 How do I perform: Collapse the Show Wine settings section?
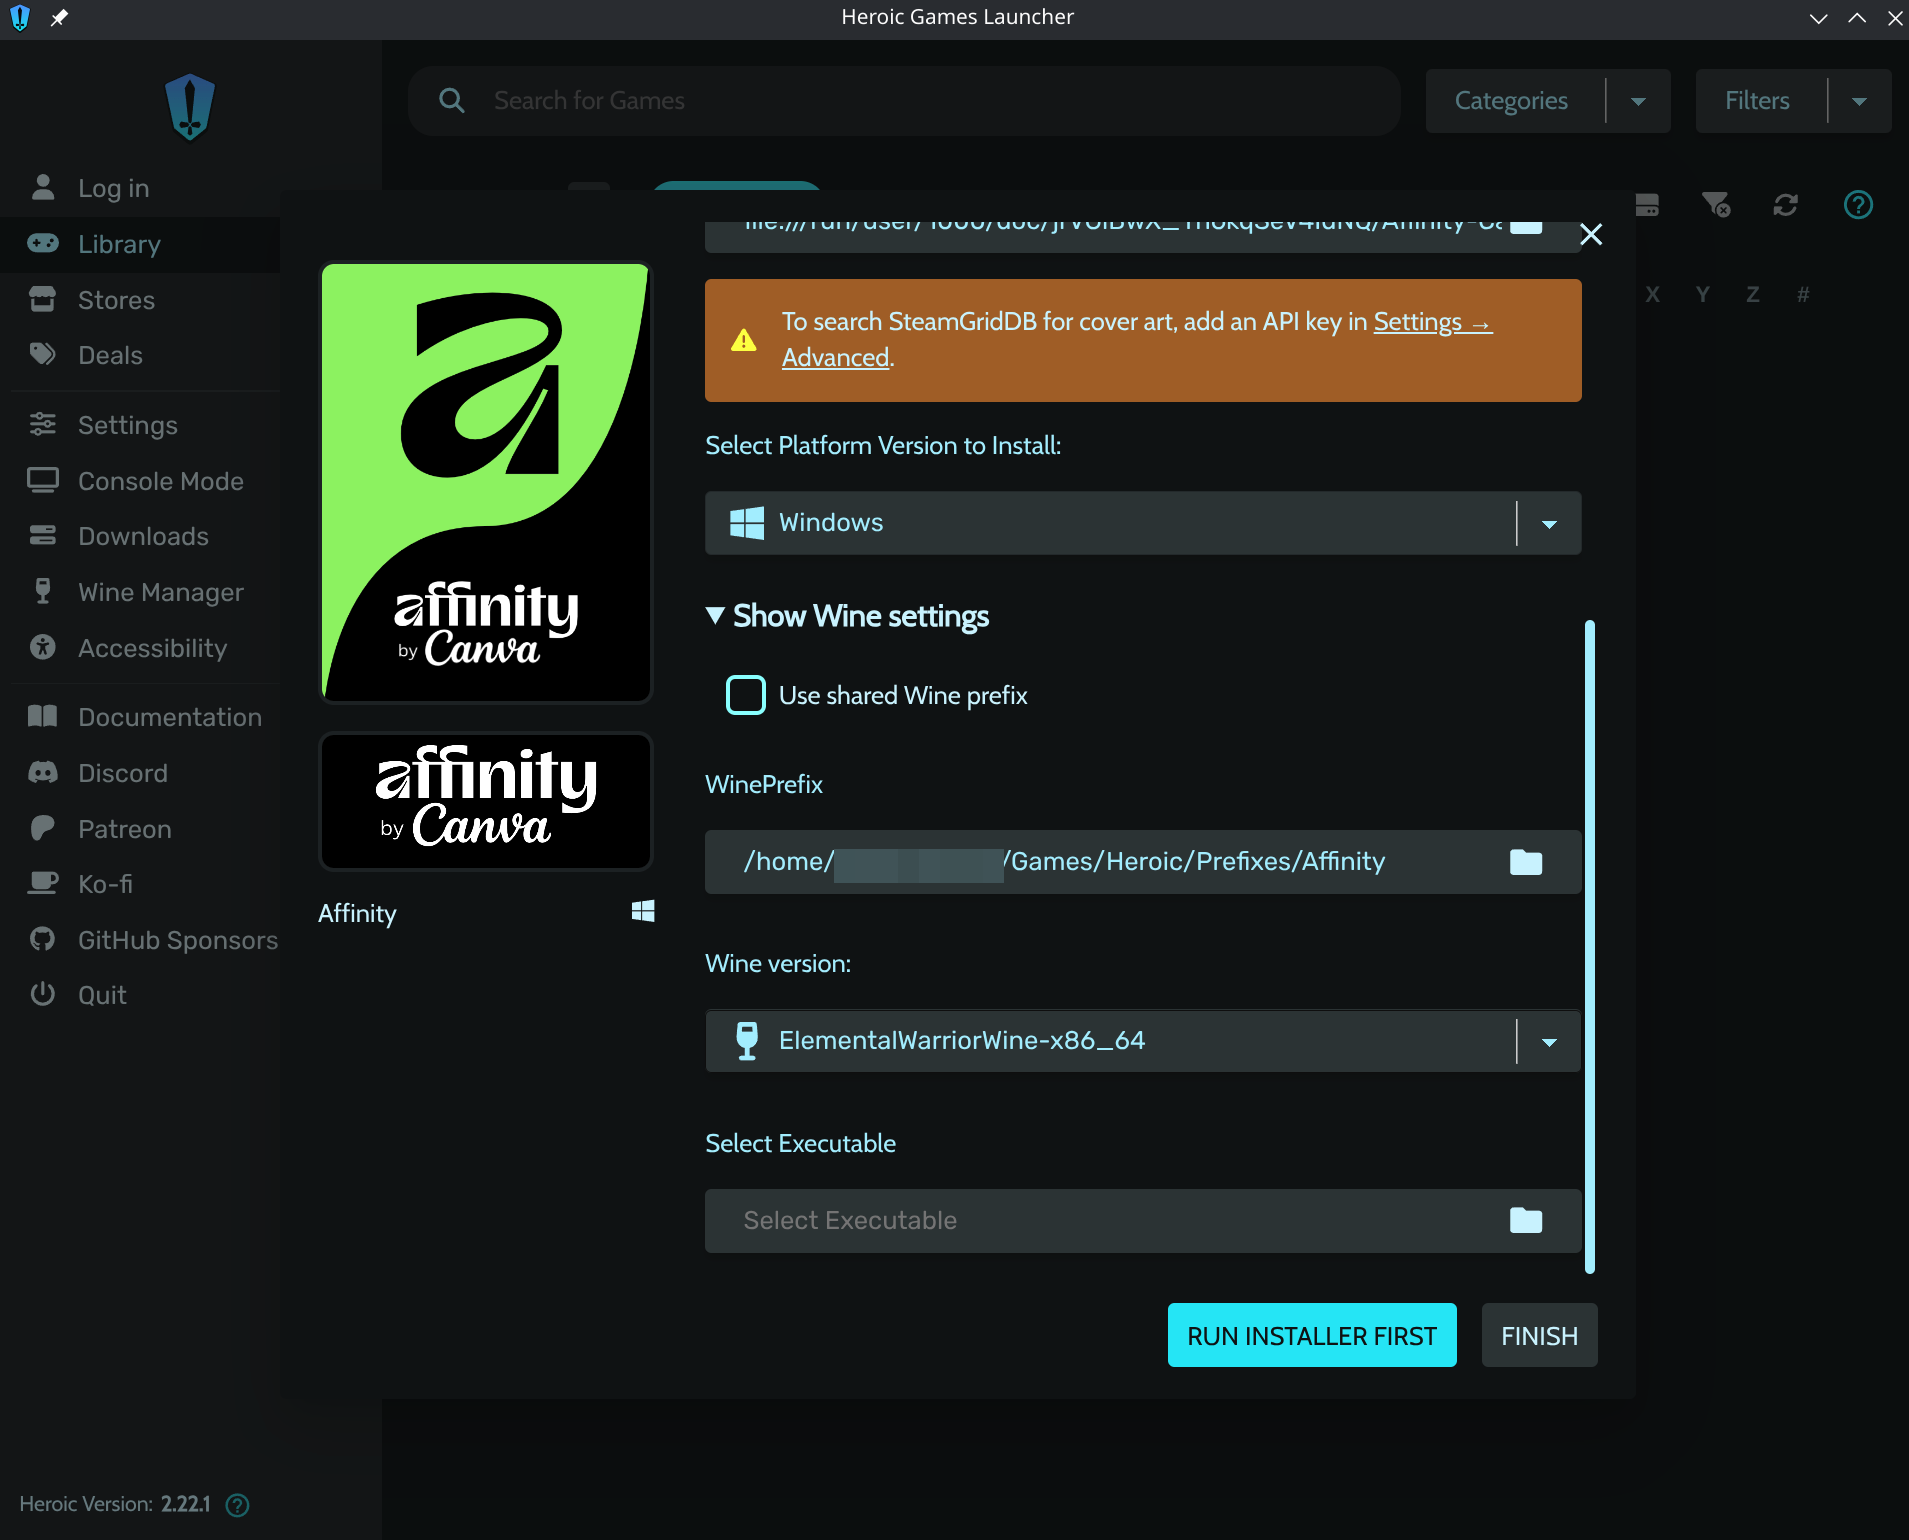click(847, 616)
